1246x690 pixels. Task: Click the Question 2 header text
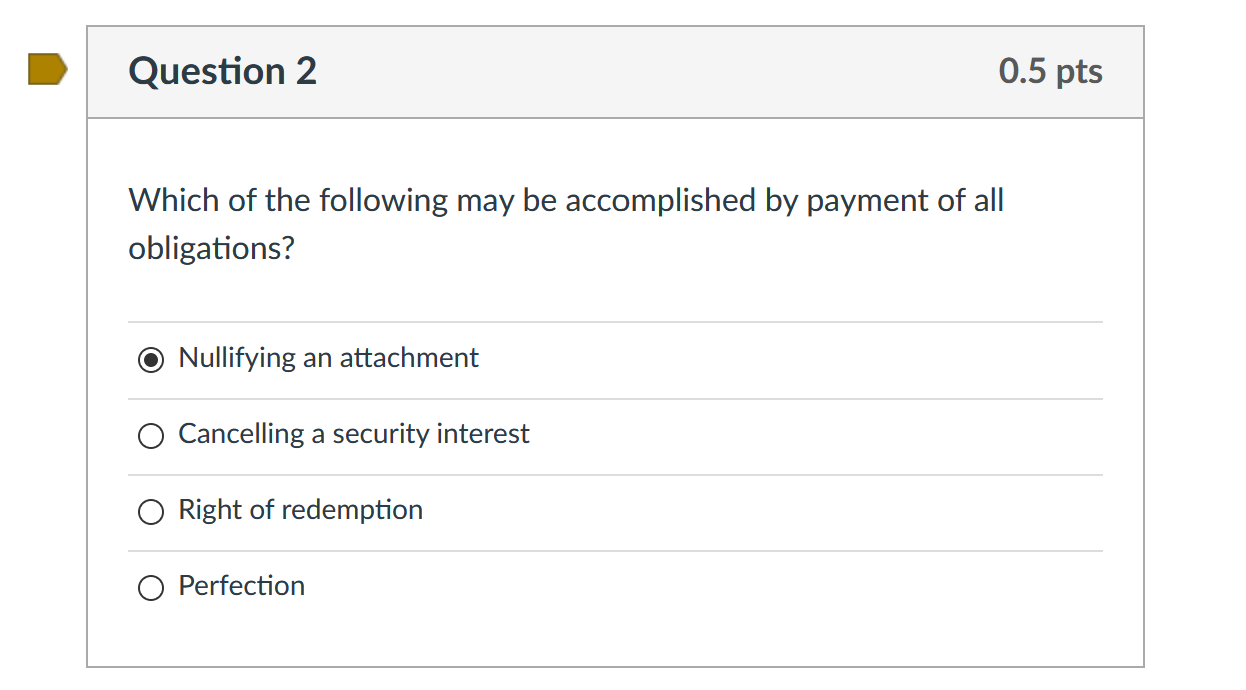222,70
